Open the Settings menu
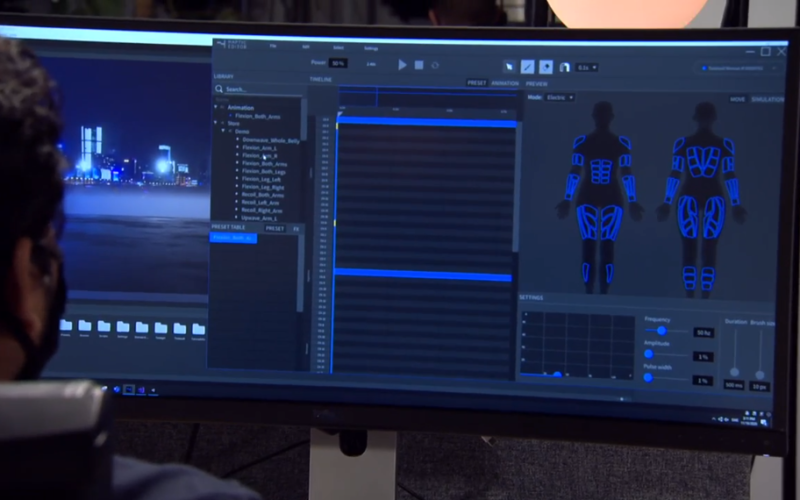This screenshot has width=800, height=500. (371, 48)
